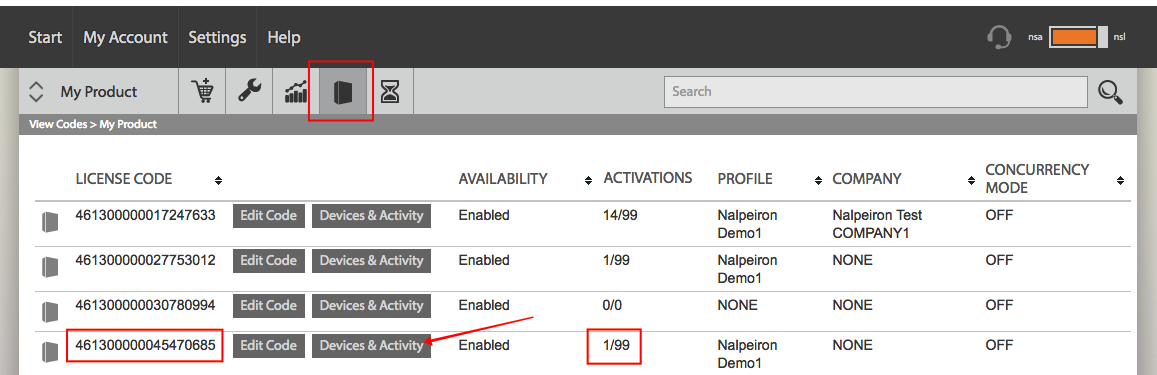This screenshot has width=1157, height=375.
Task: Open Devices & Activity for 461300000045470685
Action: [x=371, y=345]
